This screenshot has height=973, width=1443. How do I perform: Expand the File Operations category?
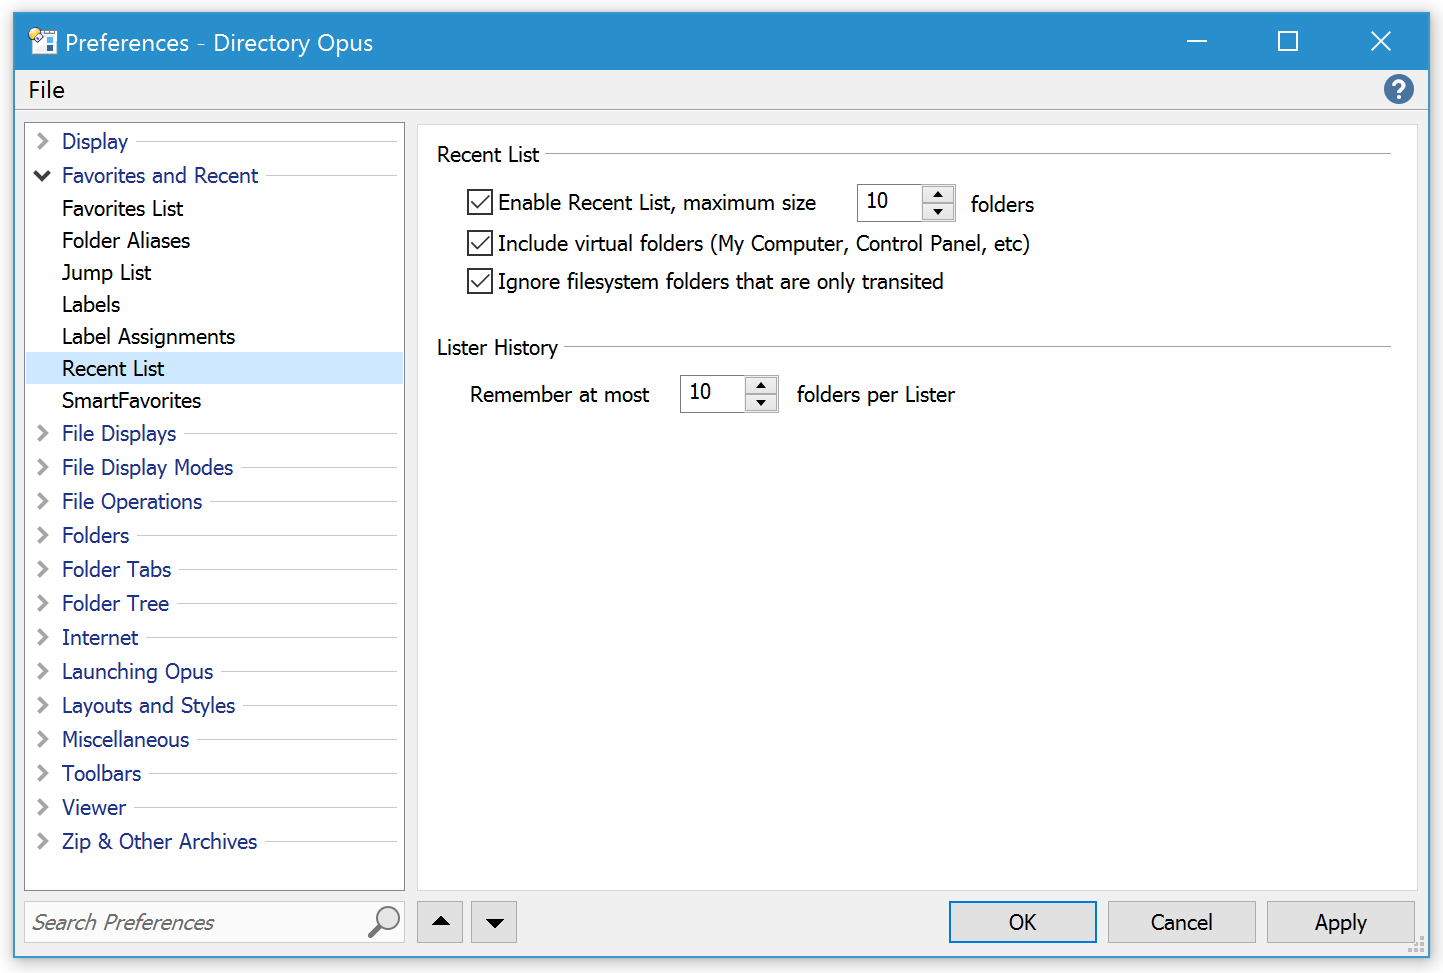pos(43,501)
